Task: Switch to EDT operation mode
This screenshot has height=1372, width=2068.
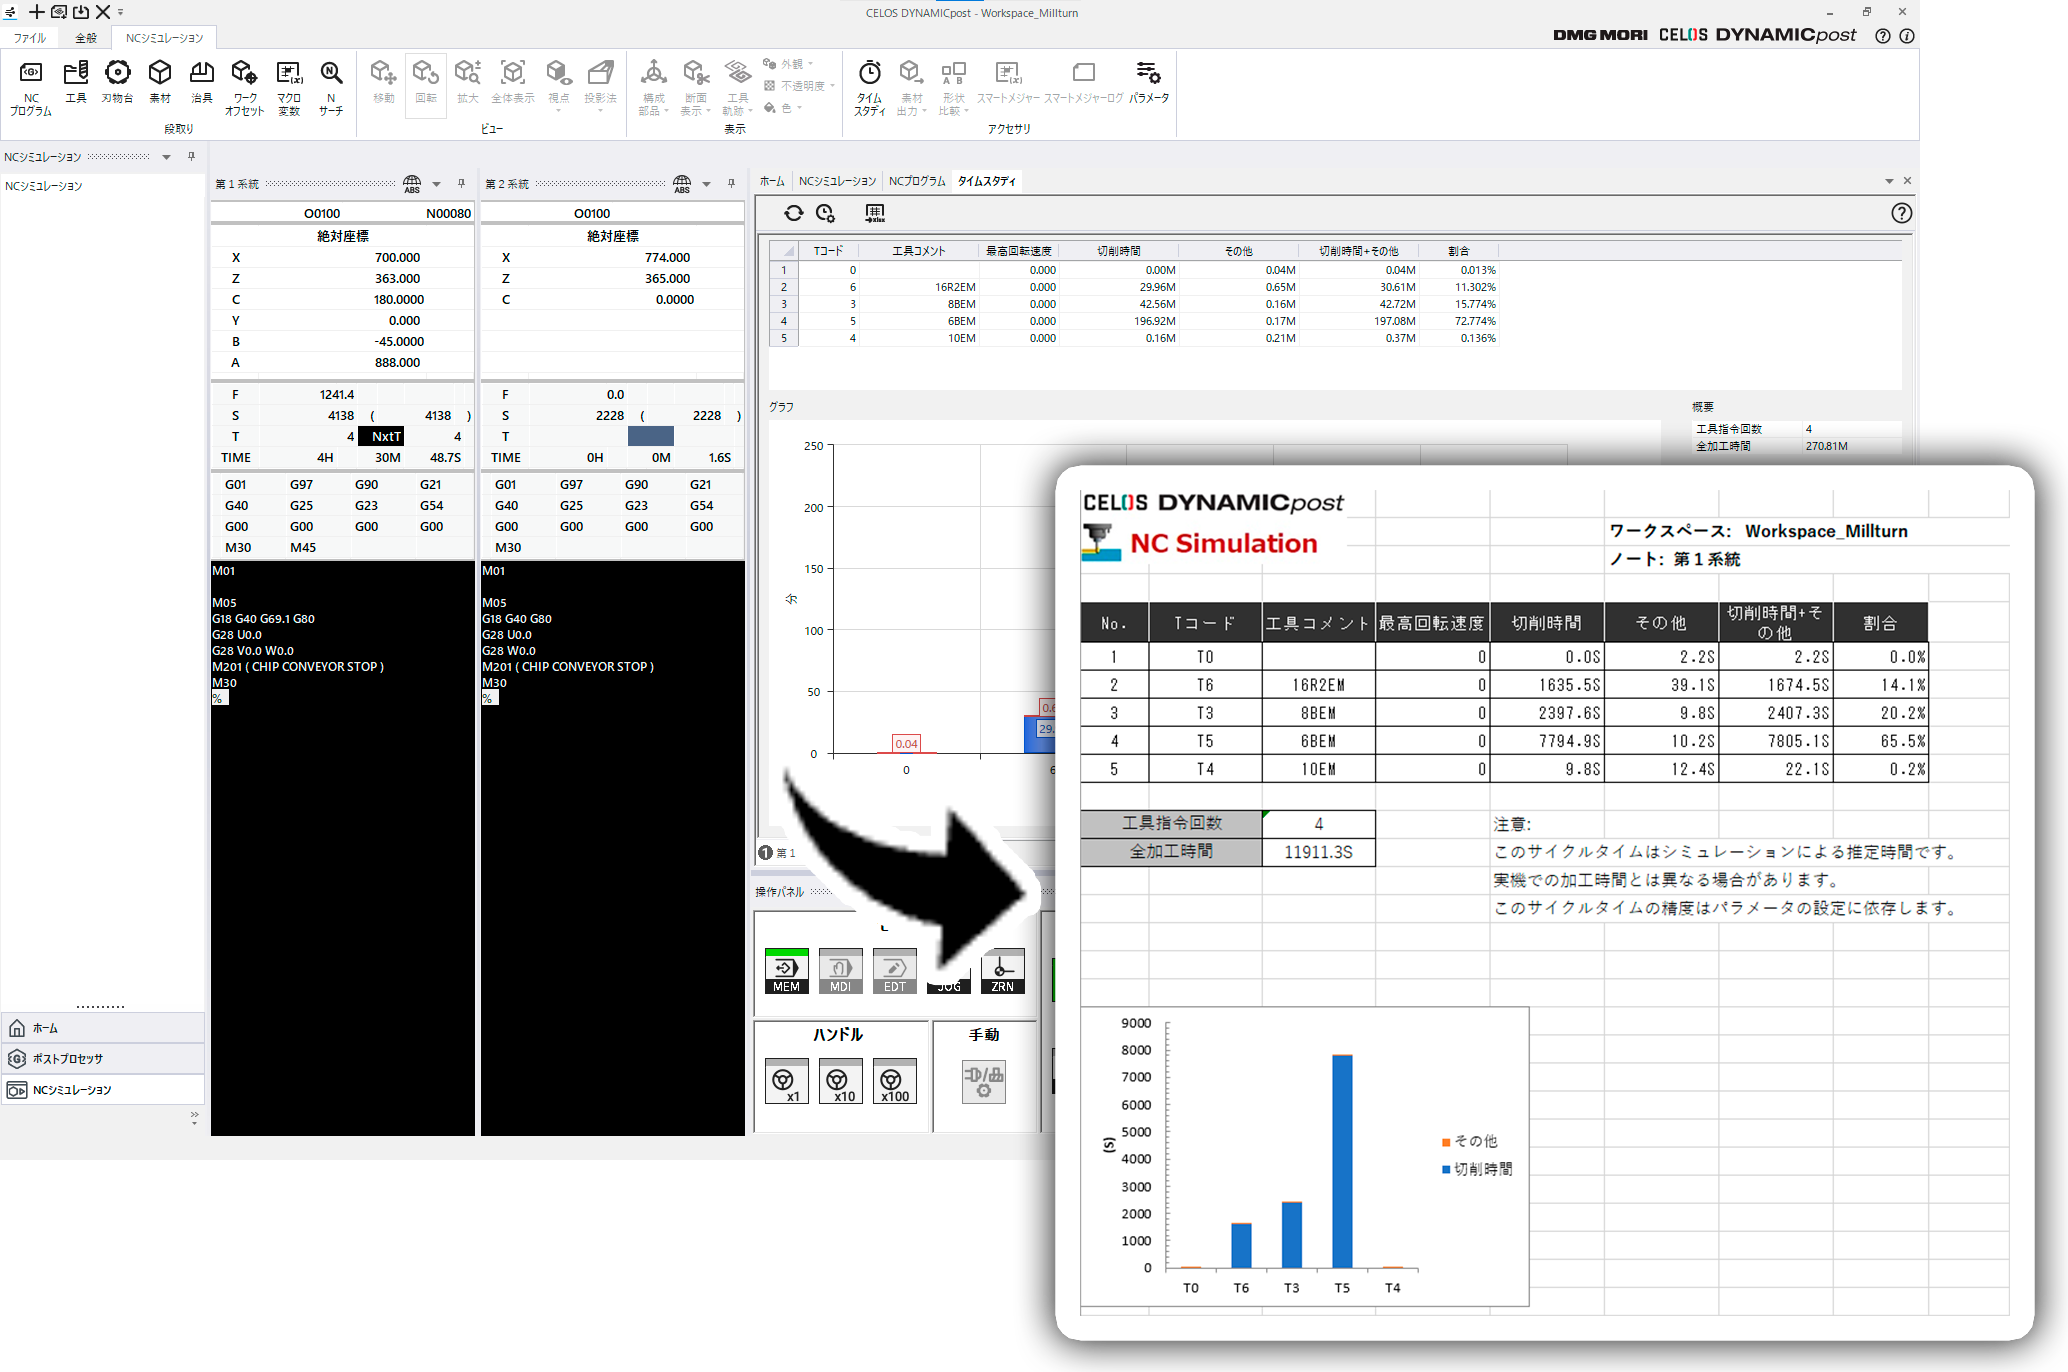Action: [894, 971]
